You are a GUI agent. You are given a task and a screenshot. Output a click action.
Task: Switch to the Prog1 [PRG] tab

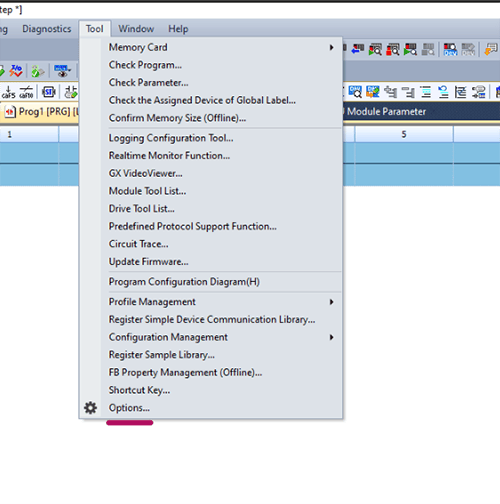pyautogui.click(x=40, y=112)
